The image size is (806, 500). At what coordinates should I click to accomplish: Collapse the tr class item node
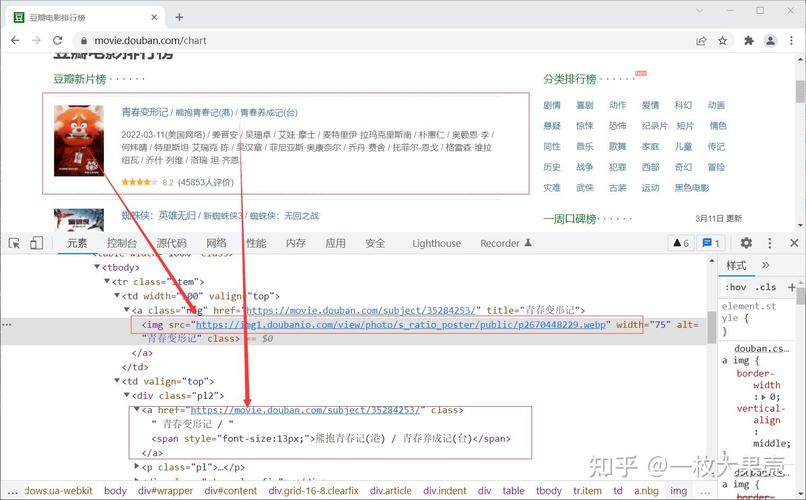[107, 281]
